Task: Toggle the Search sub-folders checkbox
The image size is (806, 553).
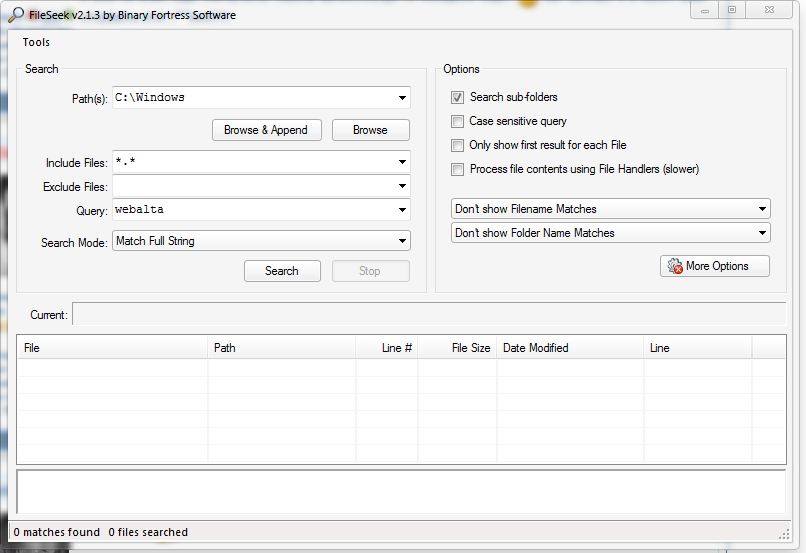Action: click(457, 97)
